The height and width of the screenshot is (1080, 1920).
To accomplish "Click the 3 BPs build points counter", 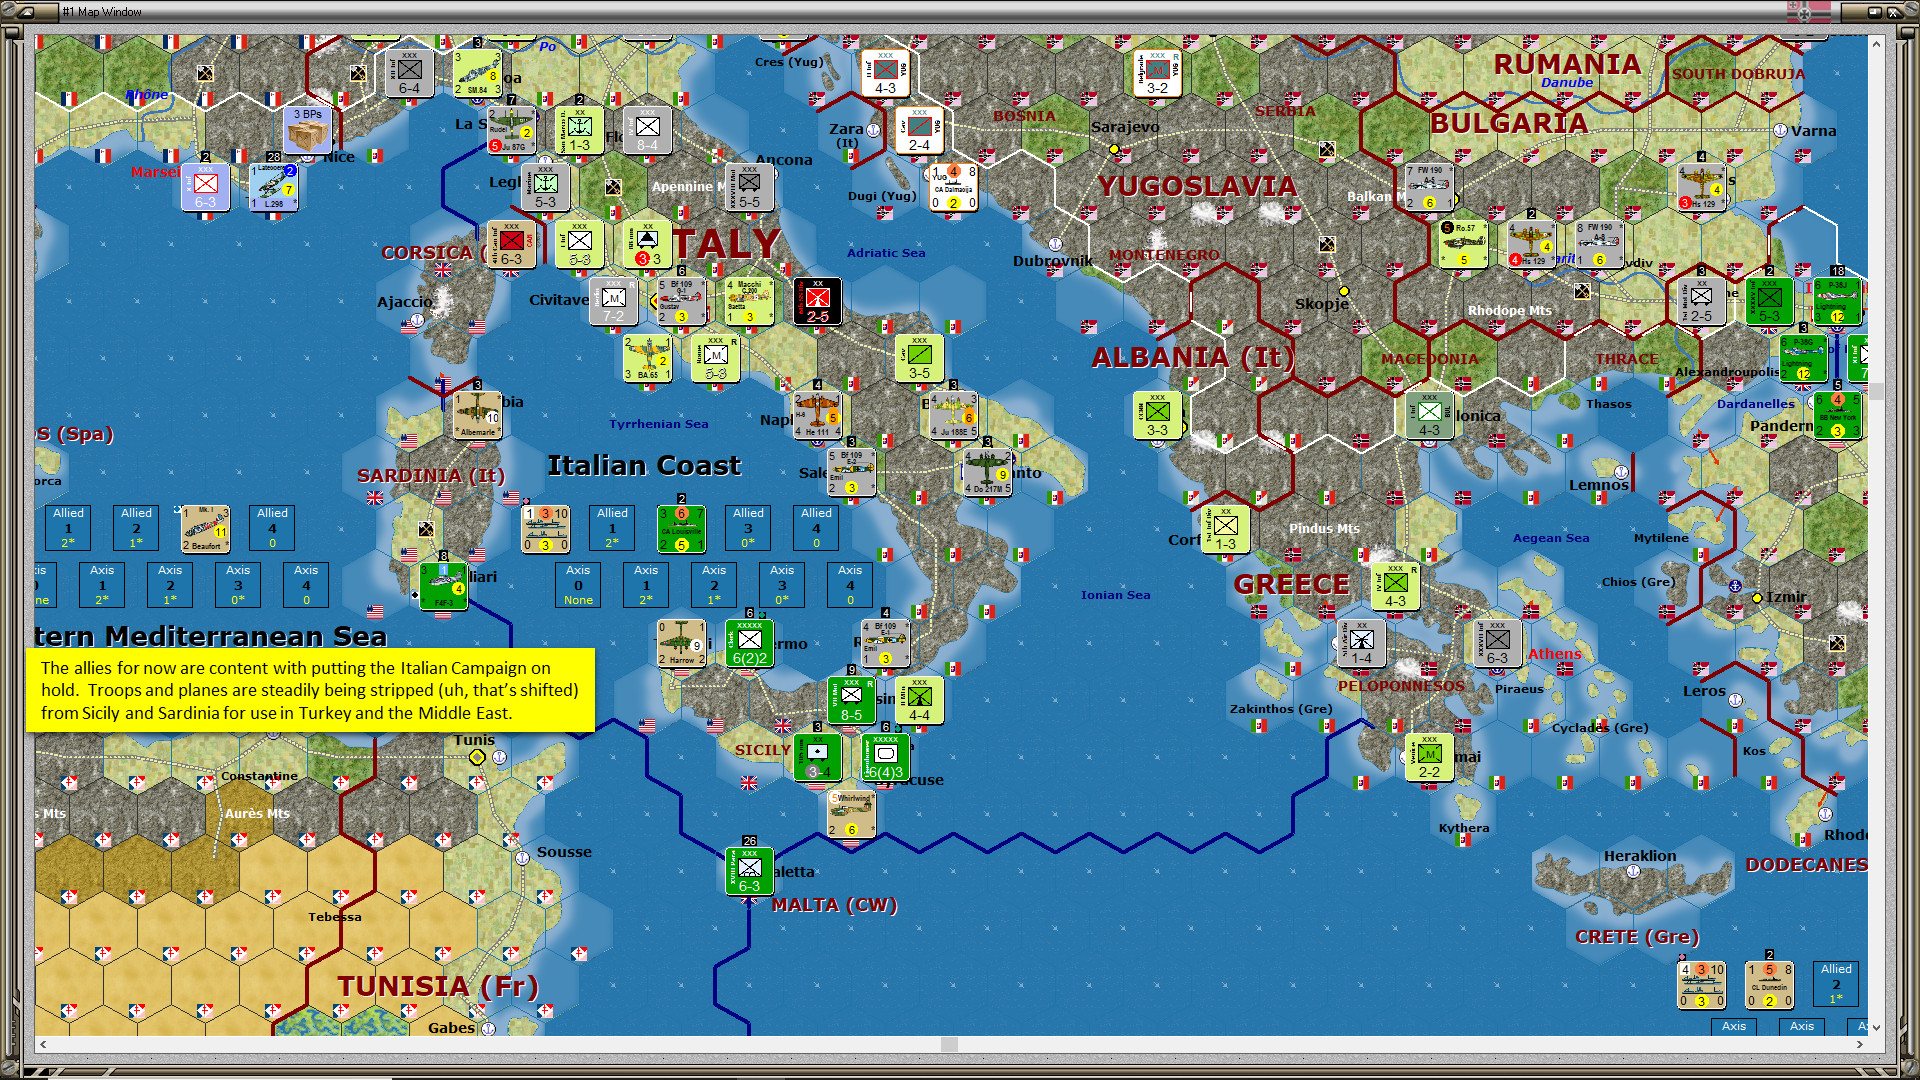I will 307,130.
